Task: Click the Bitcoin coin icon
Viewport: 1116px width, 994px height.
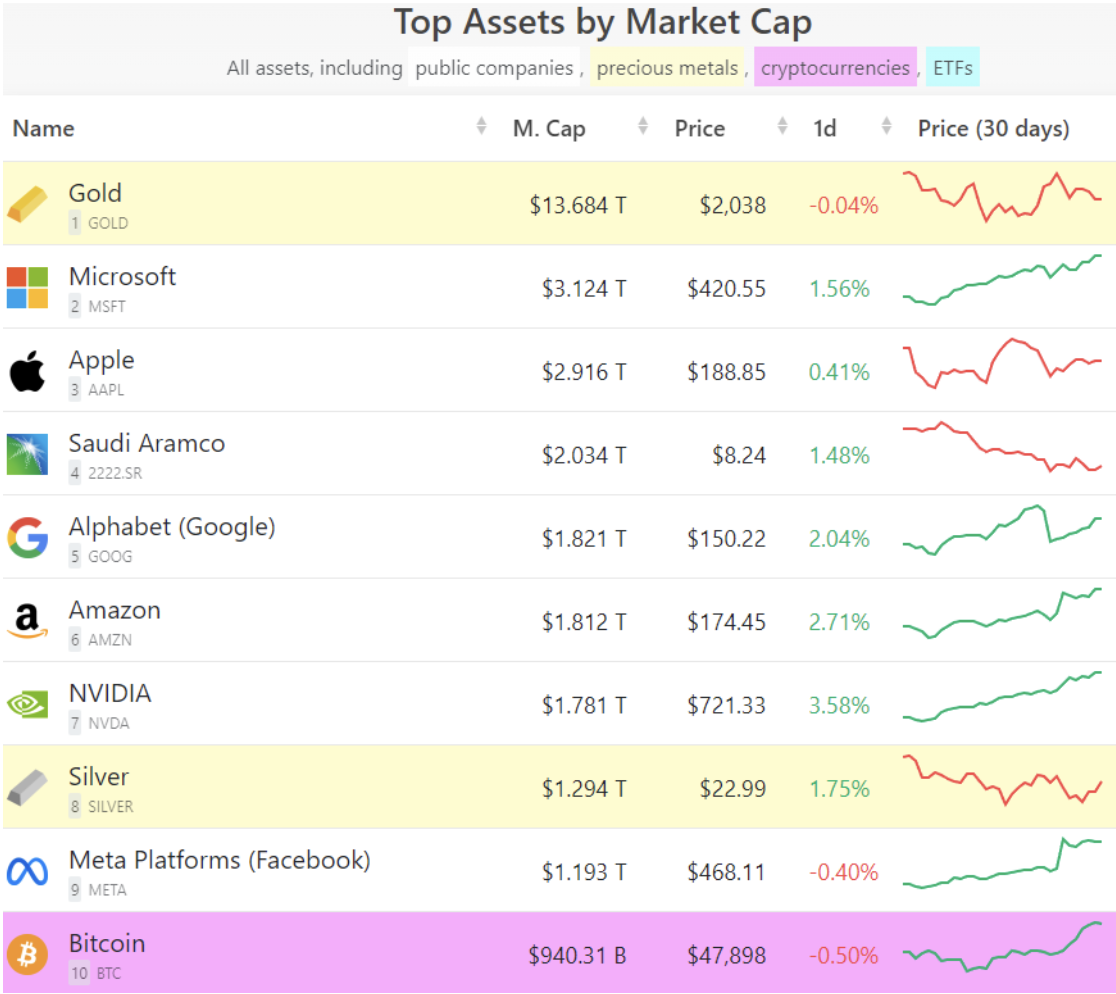Action: pyautogui.click(x=28, y=954)
